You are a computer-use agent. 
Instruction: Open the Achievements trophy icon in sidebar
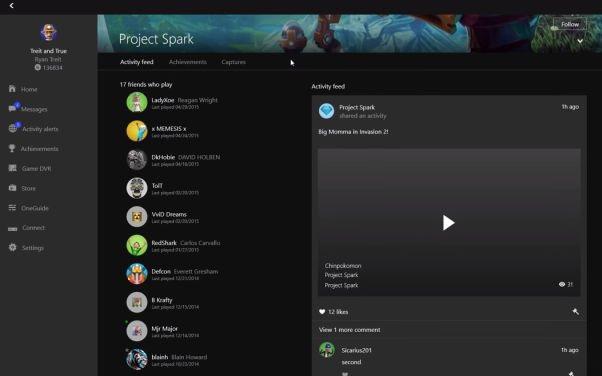(12, 148)
